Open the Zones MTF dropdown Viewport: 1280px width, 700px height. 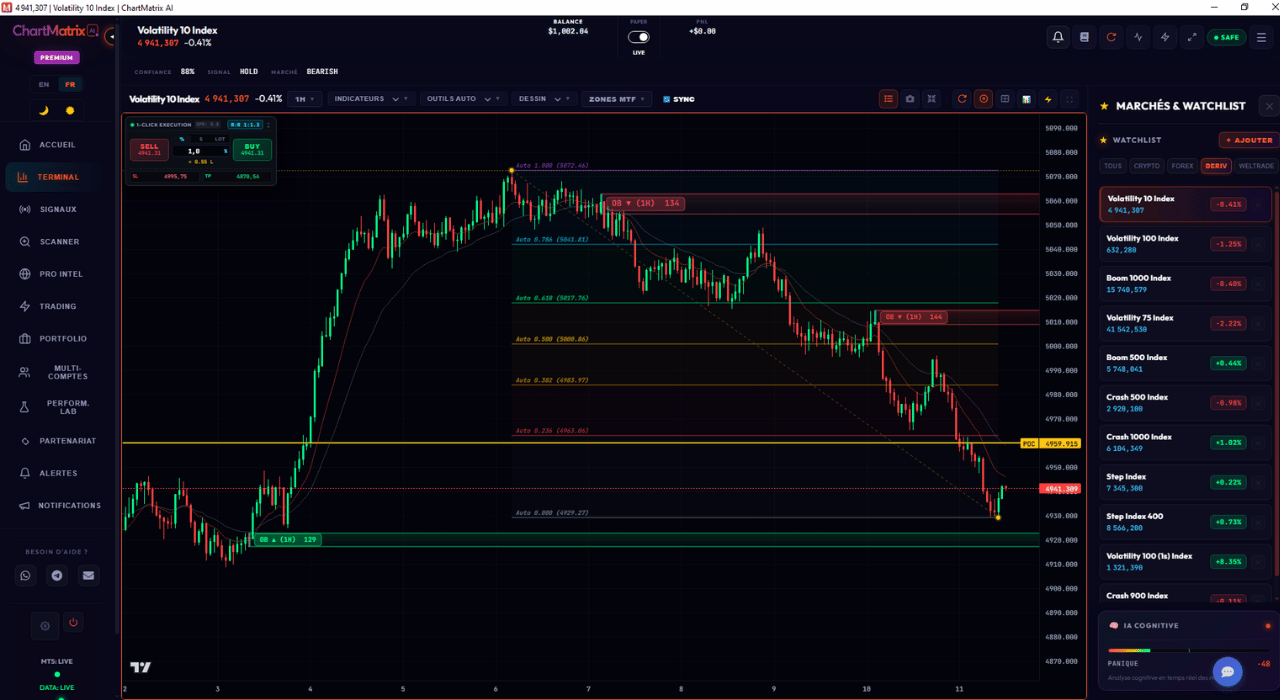click(x=616, y=99)
